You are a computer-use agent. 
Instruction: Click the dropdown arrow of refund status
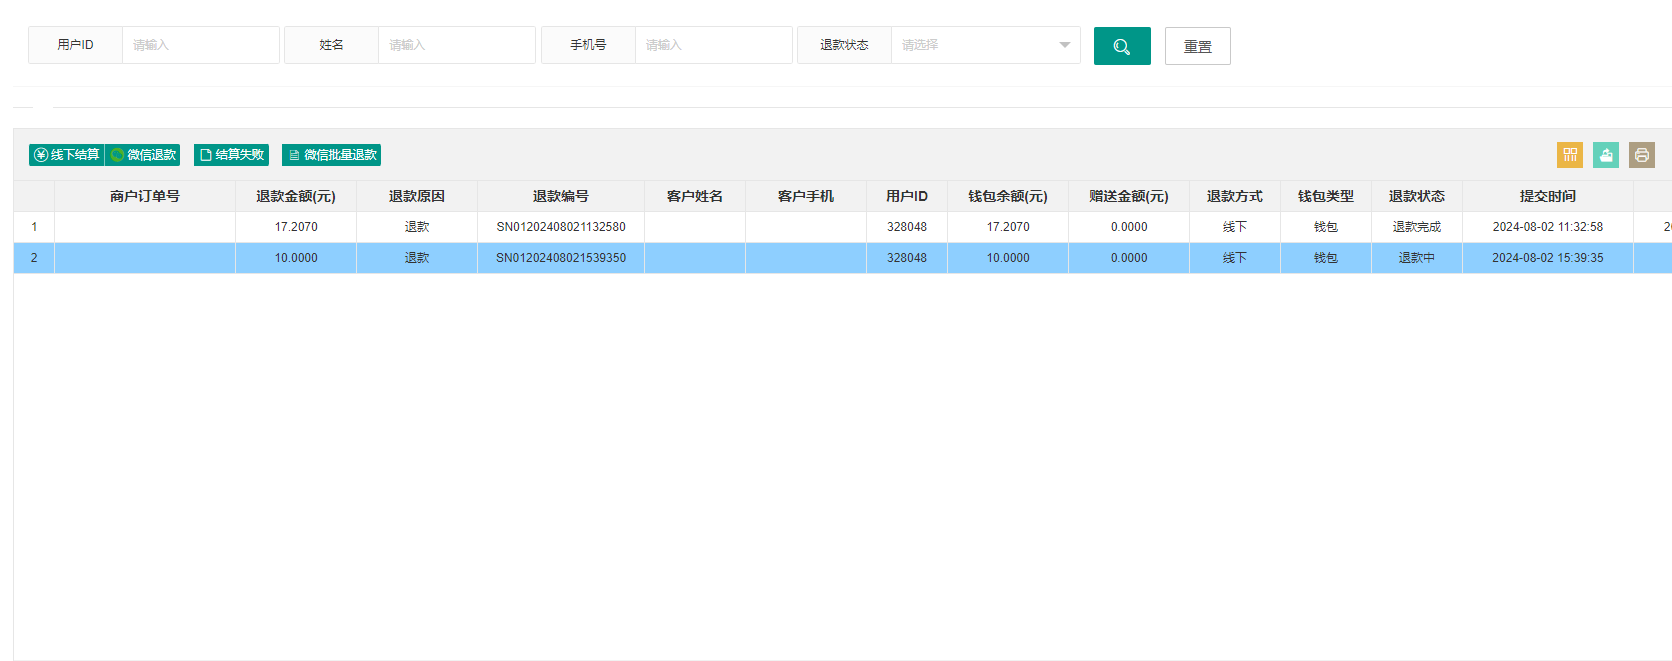point(1064,45)
